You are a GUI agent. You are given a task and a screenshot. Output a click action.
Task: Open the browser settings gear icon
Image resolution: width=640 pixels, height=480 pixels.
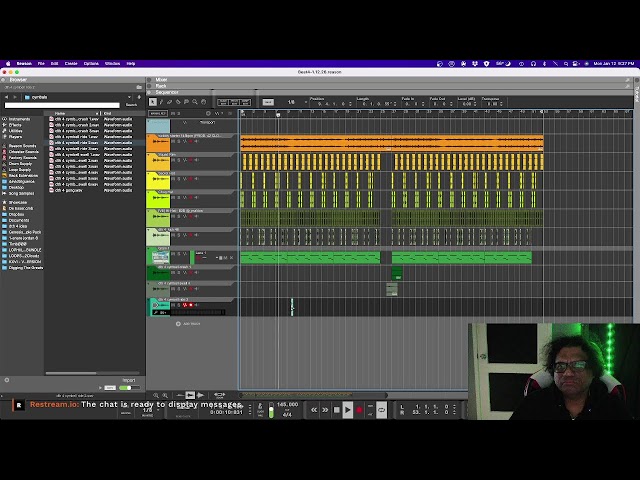coord(7,380)
